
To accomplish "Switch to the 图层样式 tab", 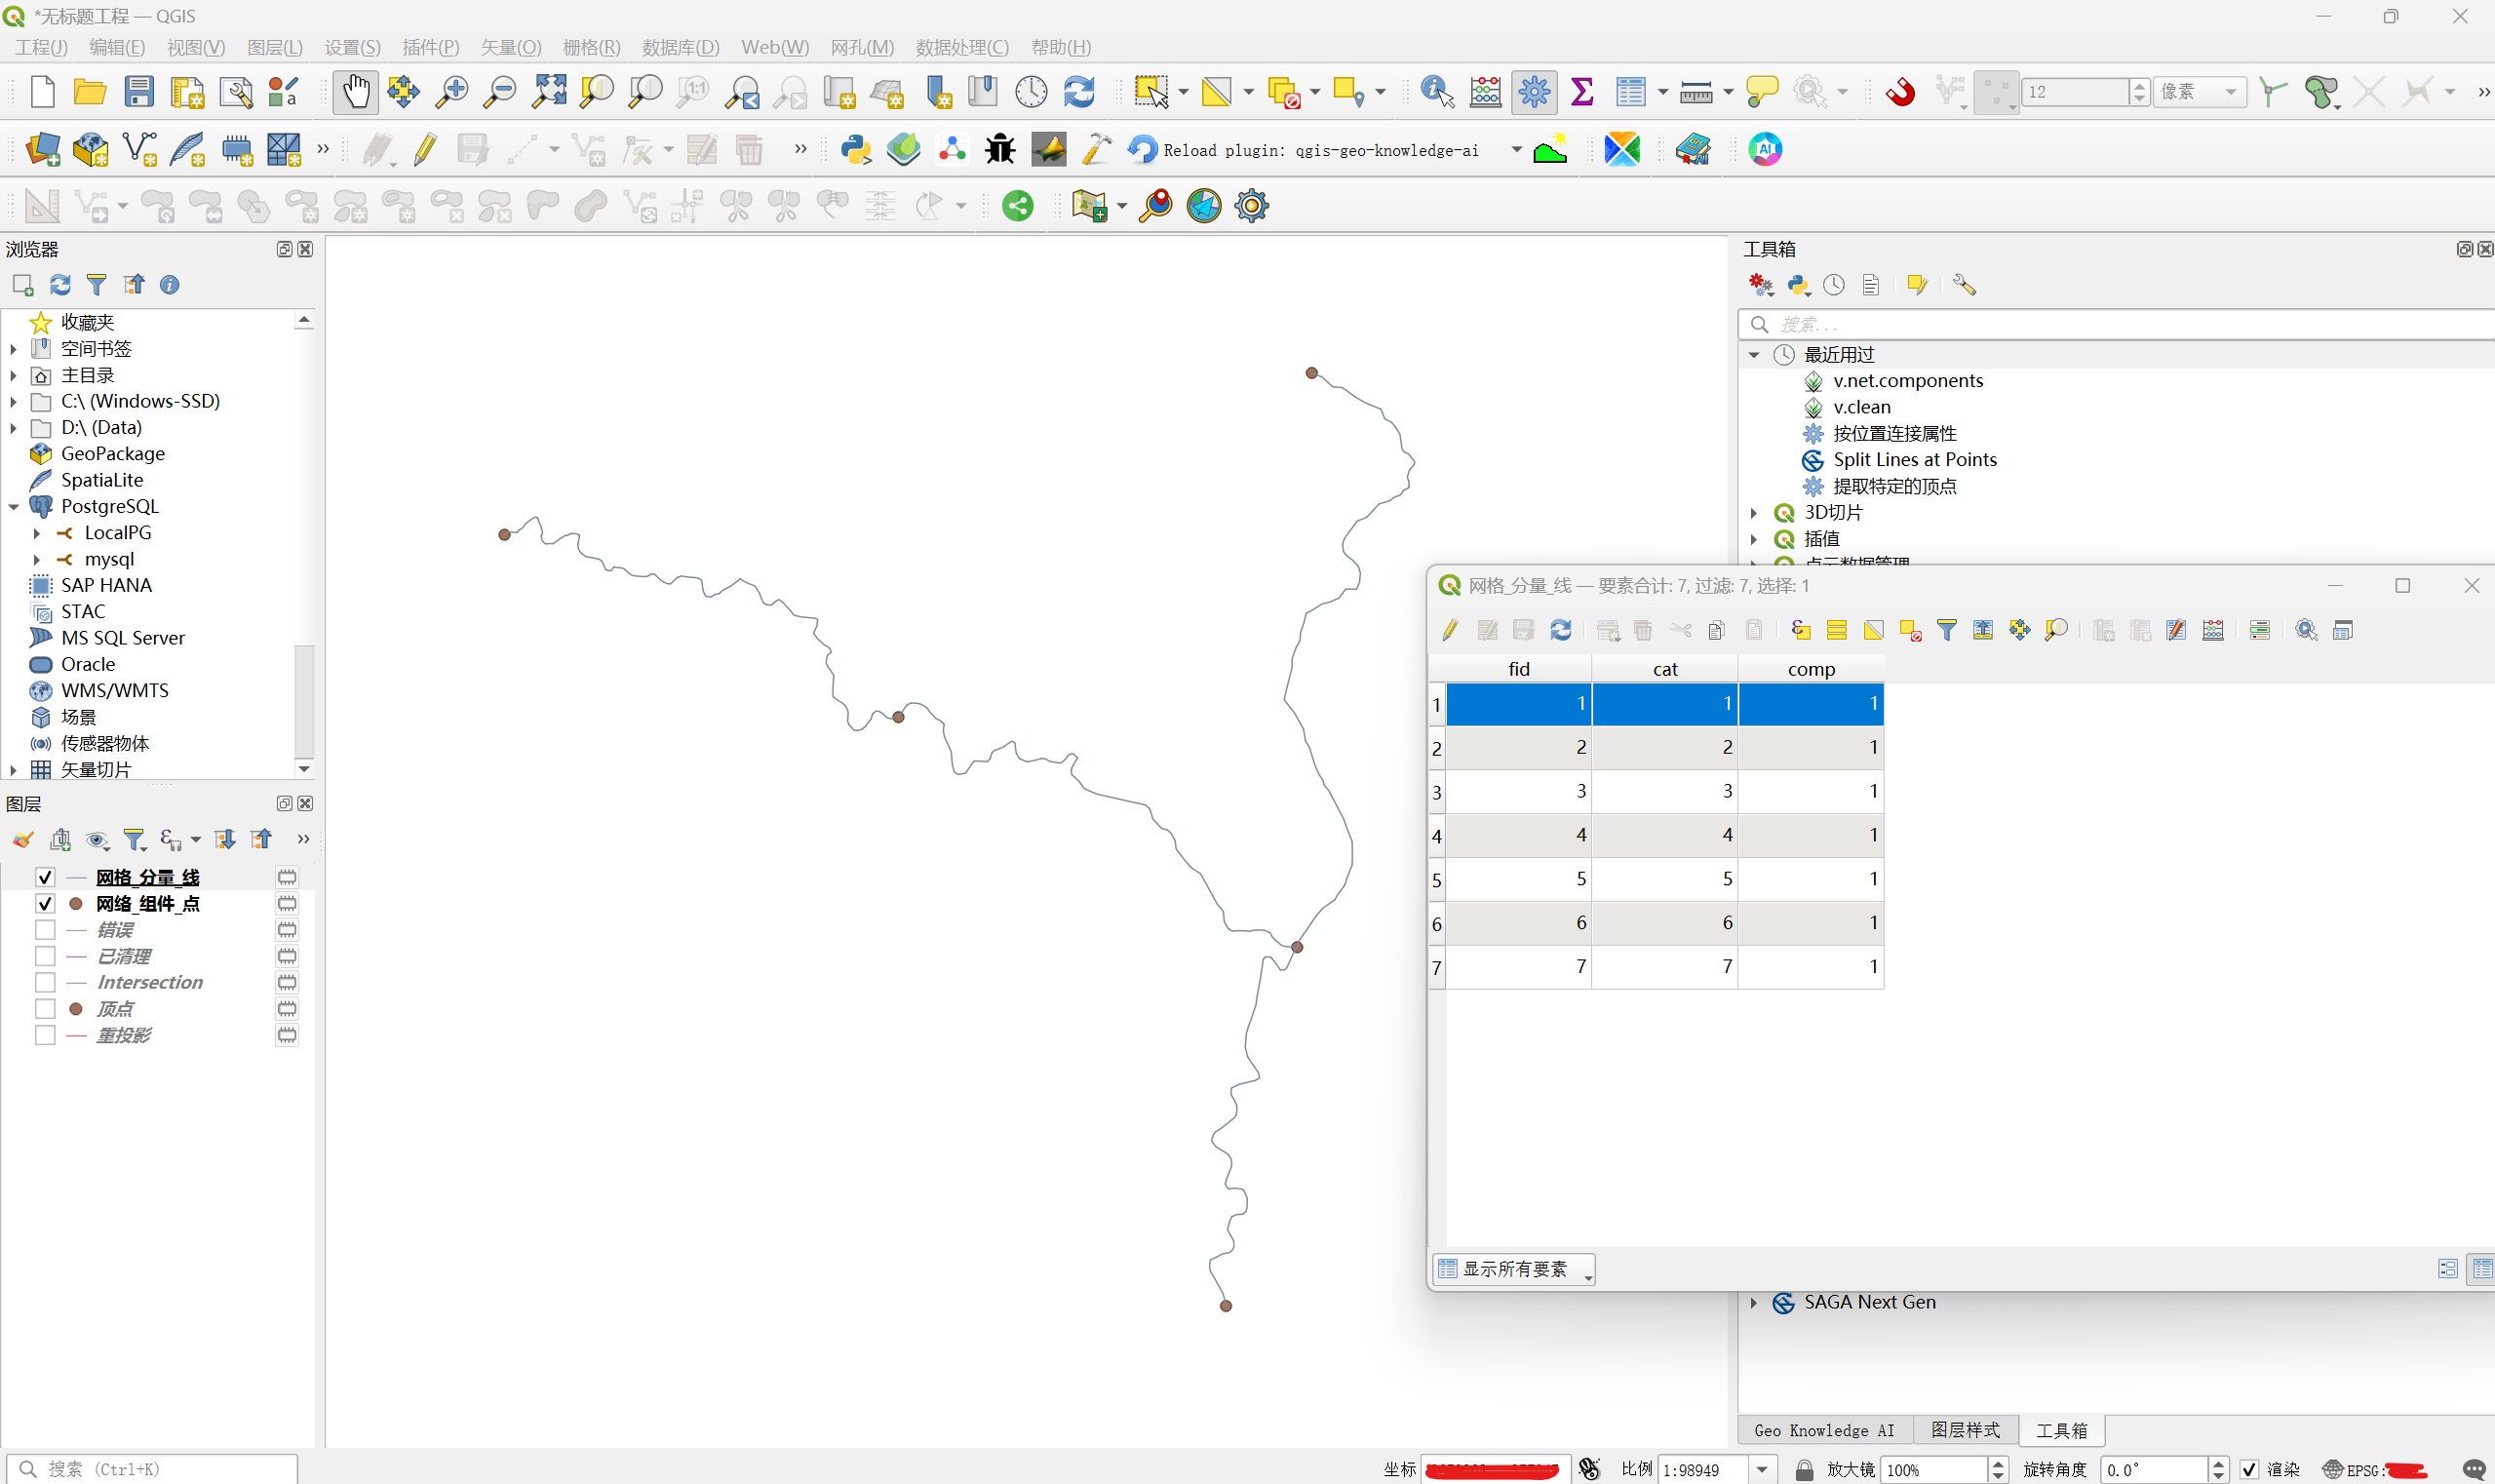I will coord(1964,1430).
